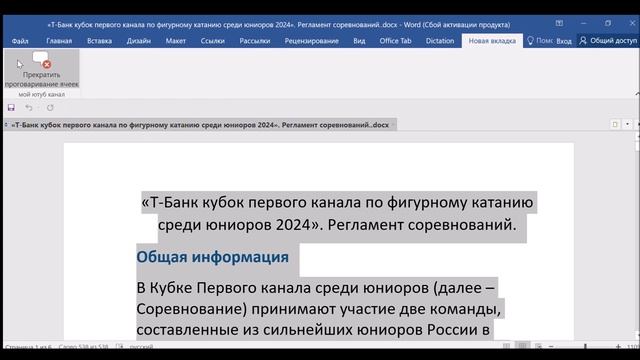Open the Файл menu

(x=20, y=41)
